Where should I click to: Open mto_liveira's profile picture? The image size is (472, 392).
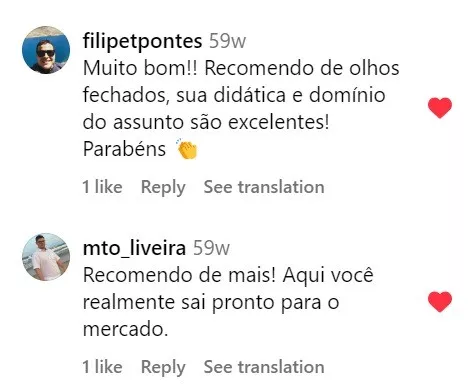coord(46,257)
